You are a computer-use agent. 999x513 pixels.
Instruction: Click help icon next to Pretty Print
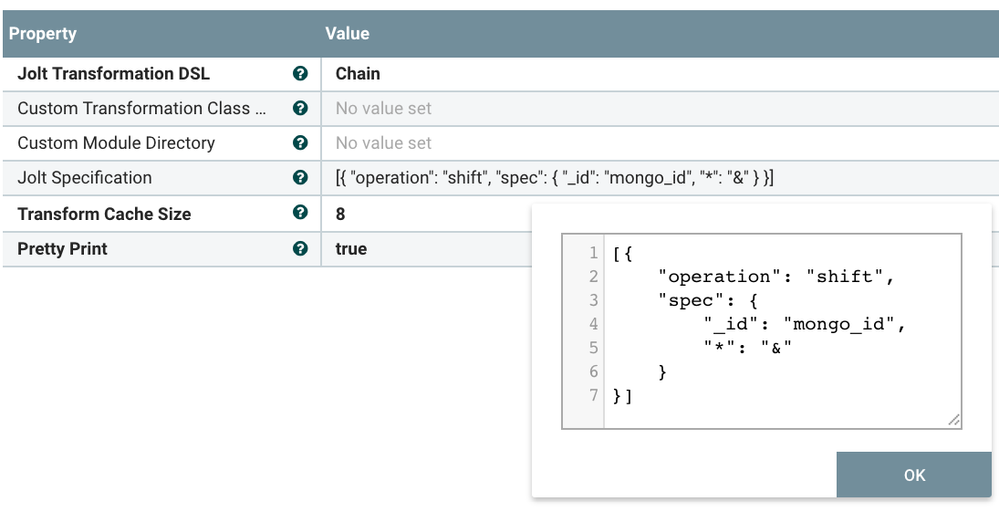pos(299,249)
